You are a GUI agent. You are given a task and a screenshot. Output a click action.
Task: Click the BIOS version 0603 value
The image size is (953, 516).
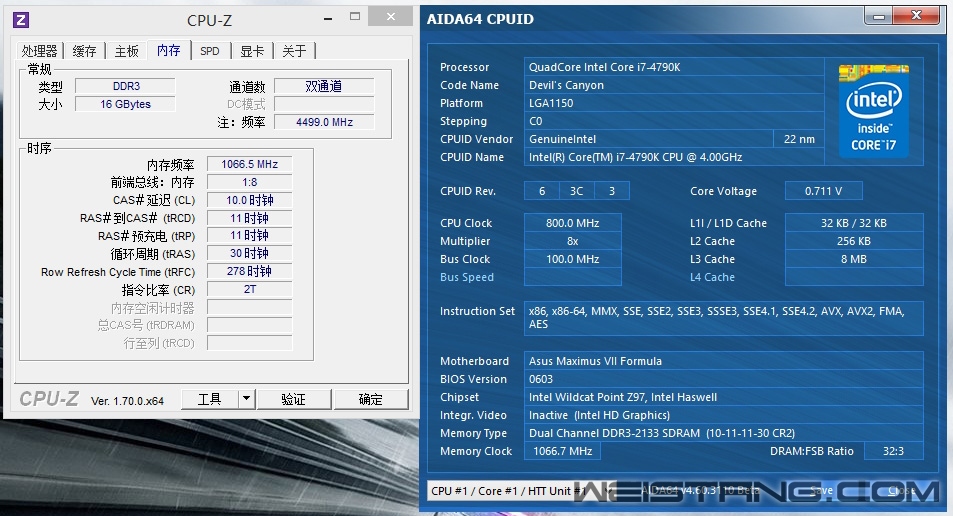(x=723, y=379)
